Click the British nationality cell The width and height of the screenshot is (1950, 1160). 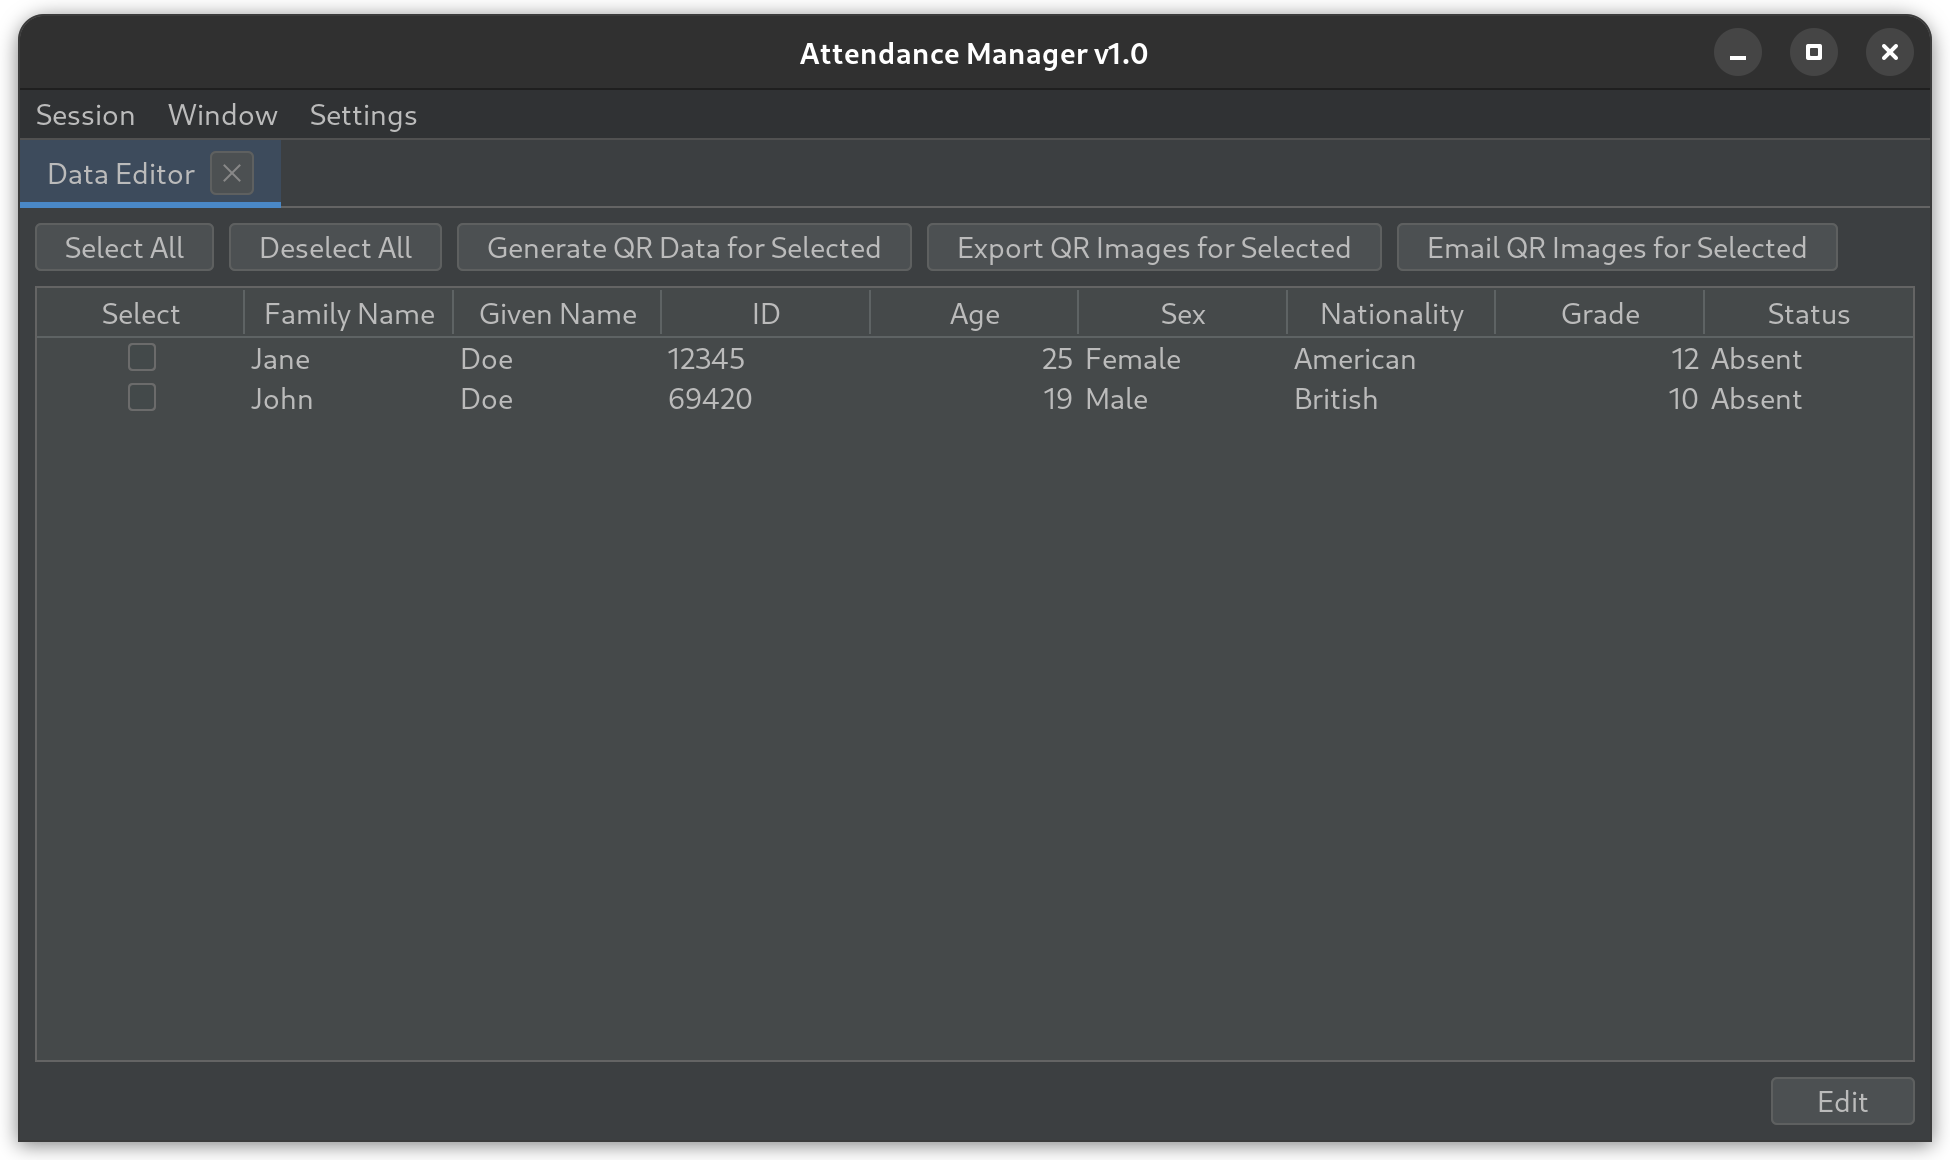click(1392, 398)
